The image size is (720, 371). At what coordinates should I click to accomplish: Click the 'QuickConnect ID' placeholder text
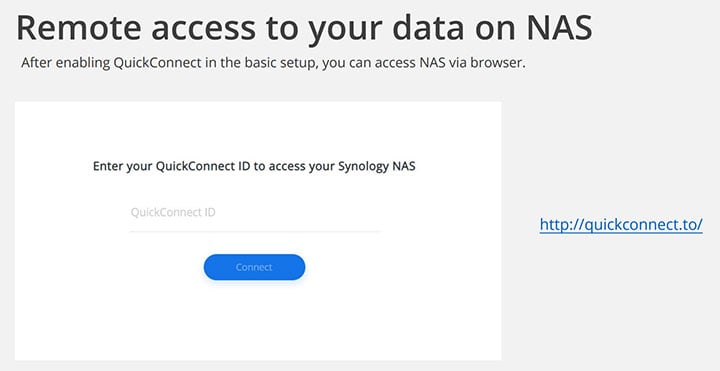tap(173, 212)
